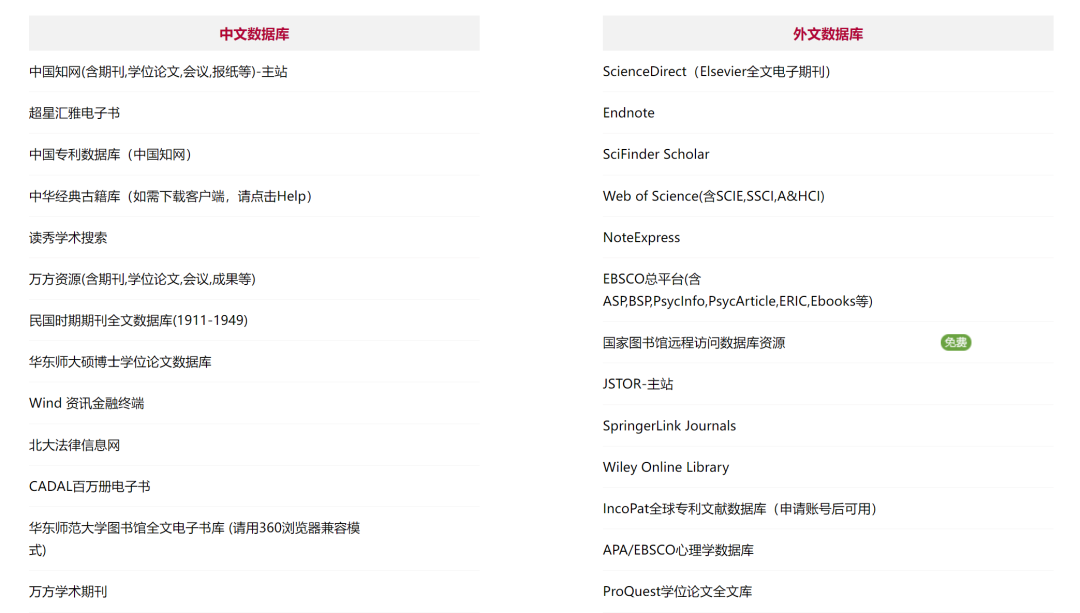The width and height of the screenshot is (1080, 613).
Task: Open ScienceDirect Elsevier journals link
Action: [x=716, y=72]
